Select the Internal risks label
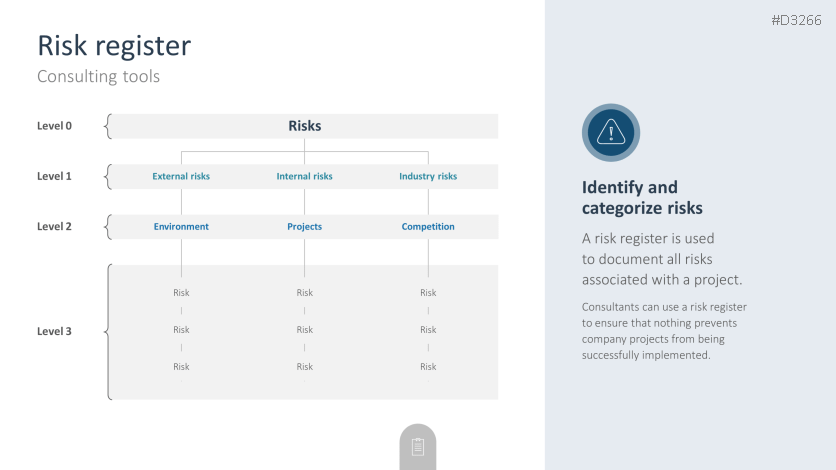This screenshot has width=836, height=470. tap(304, 177)
